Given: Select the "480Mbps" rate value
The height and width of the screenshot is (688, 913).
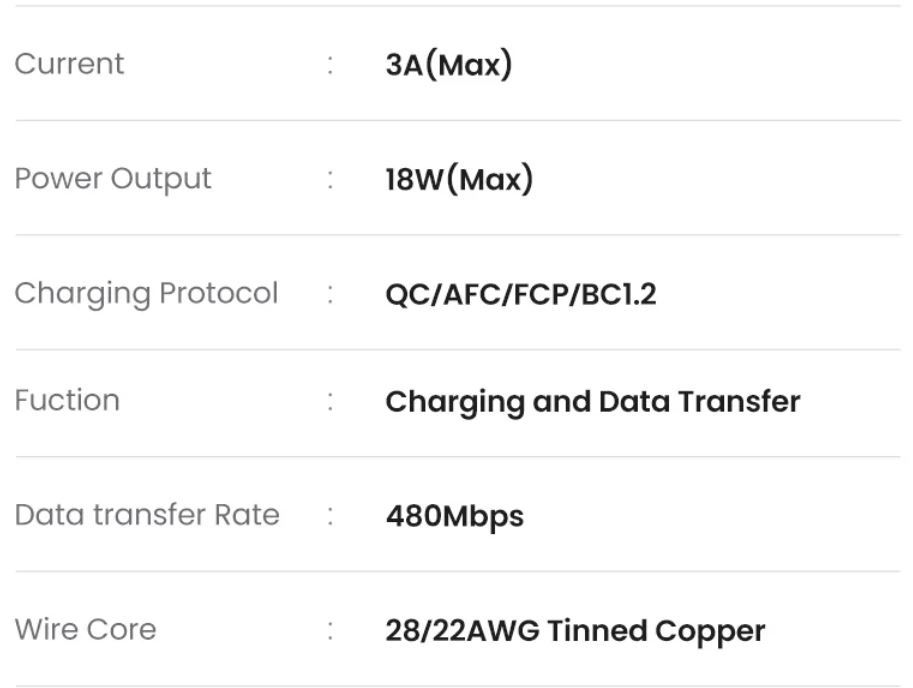Looking at the screenshot, I should (454, 516).
